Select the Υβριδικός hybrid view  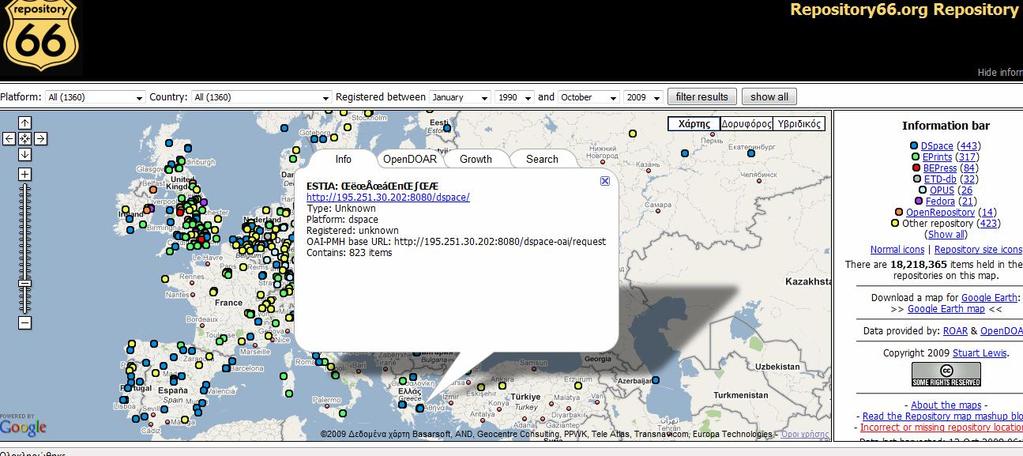tap(799, 124)
